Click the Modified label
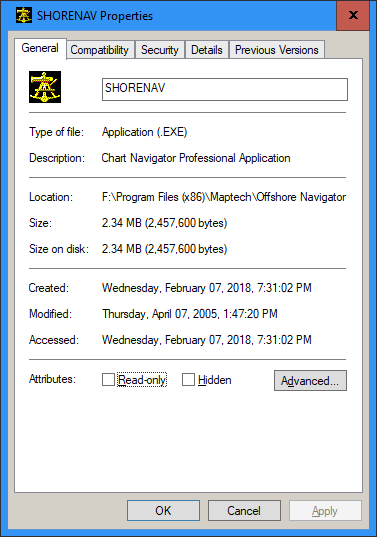The height and width of the screenshot is (537, 377). coord(50,314)
